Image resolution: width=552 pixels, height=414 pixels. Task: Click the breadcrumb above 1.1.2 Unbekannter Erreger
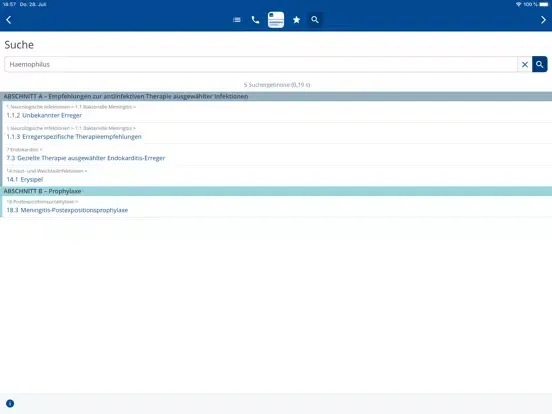(71, 107)
